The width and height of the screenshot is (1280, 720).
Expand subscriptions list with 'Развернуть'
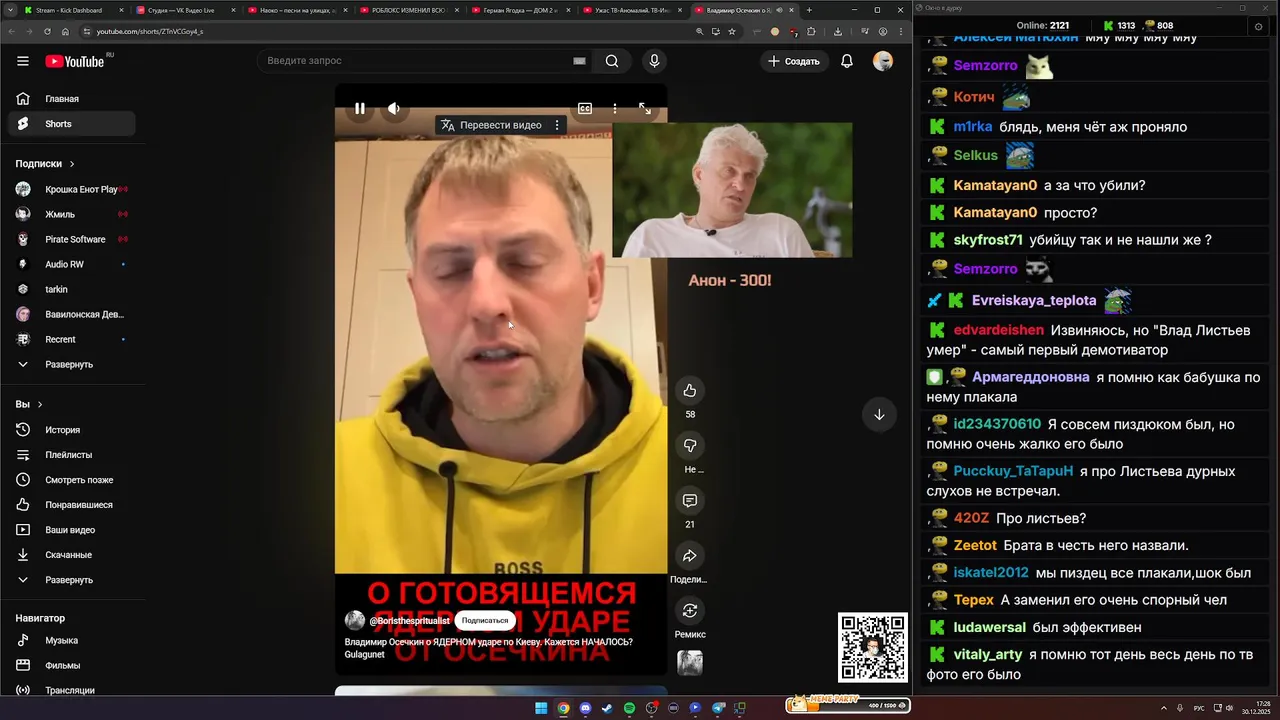pos(72,364)
